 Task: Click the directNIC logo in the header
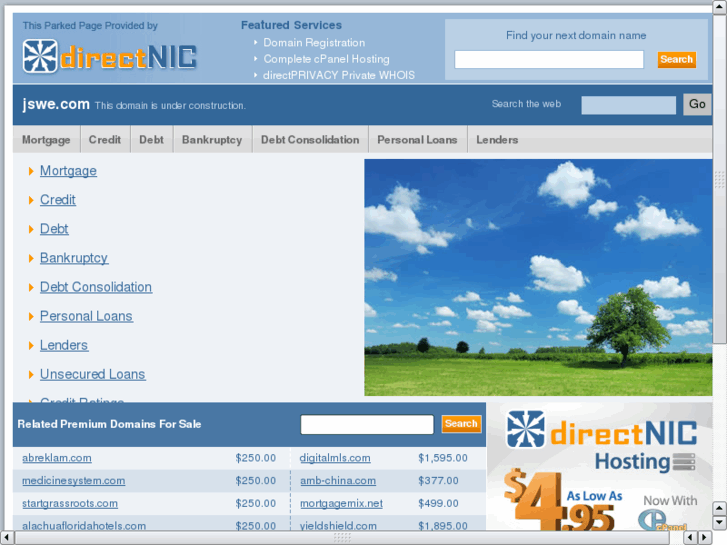[110, 57]
